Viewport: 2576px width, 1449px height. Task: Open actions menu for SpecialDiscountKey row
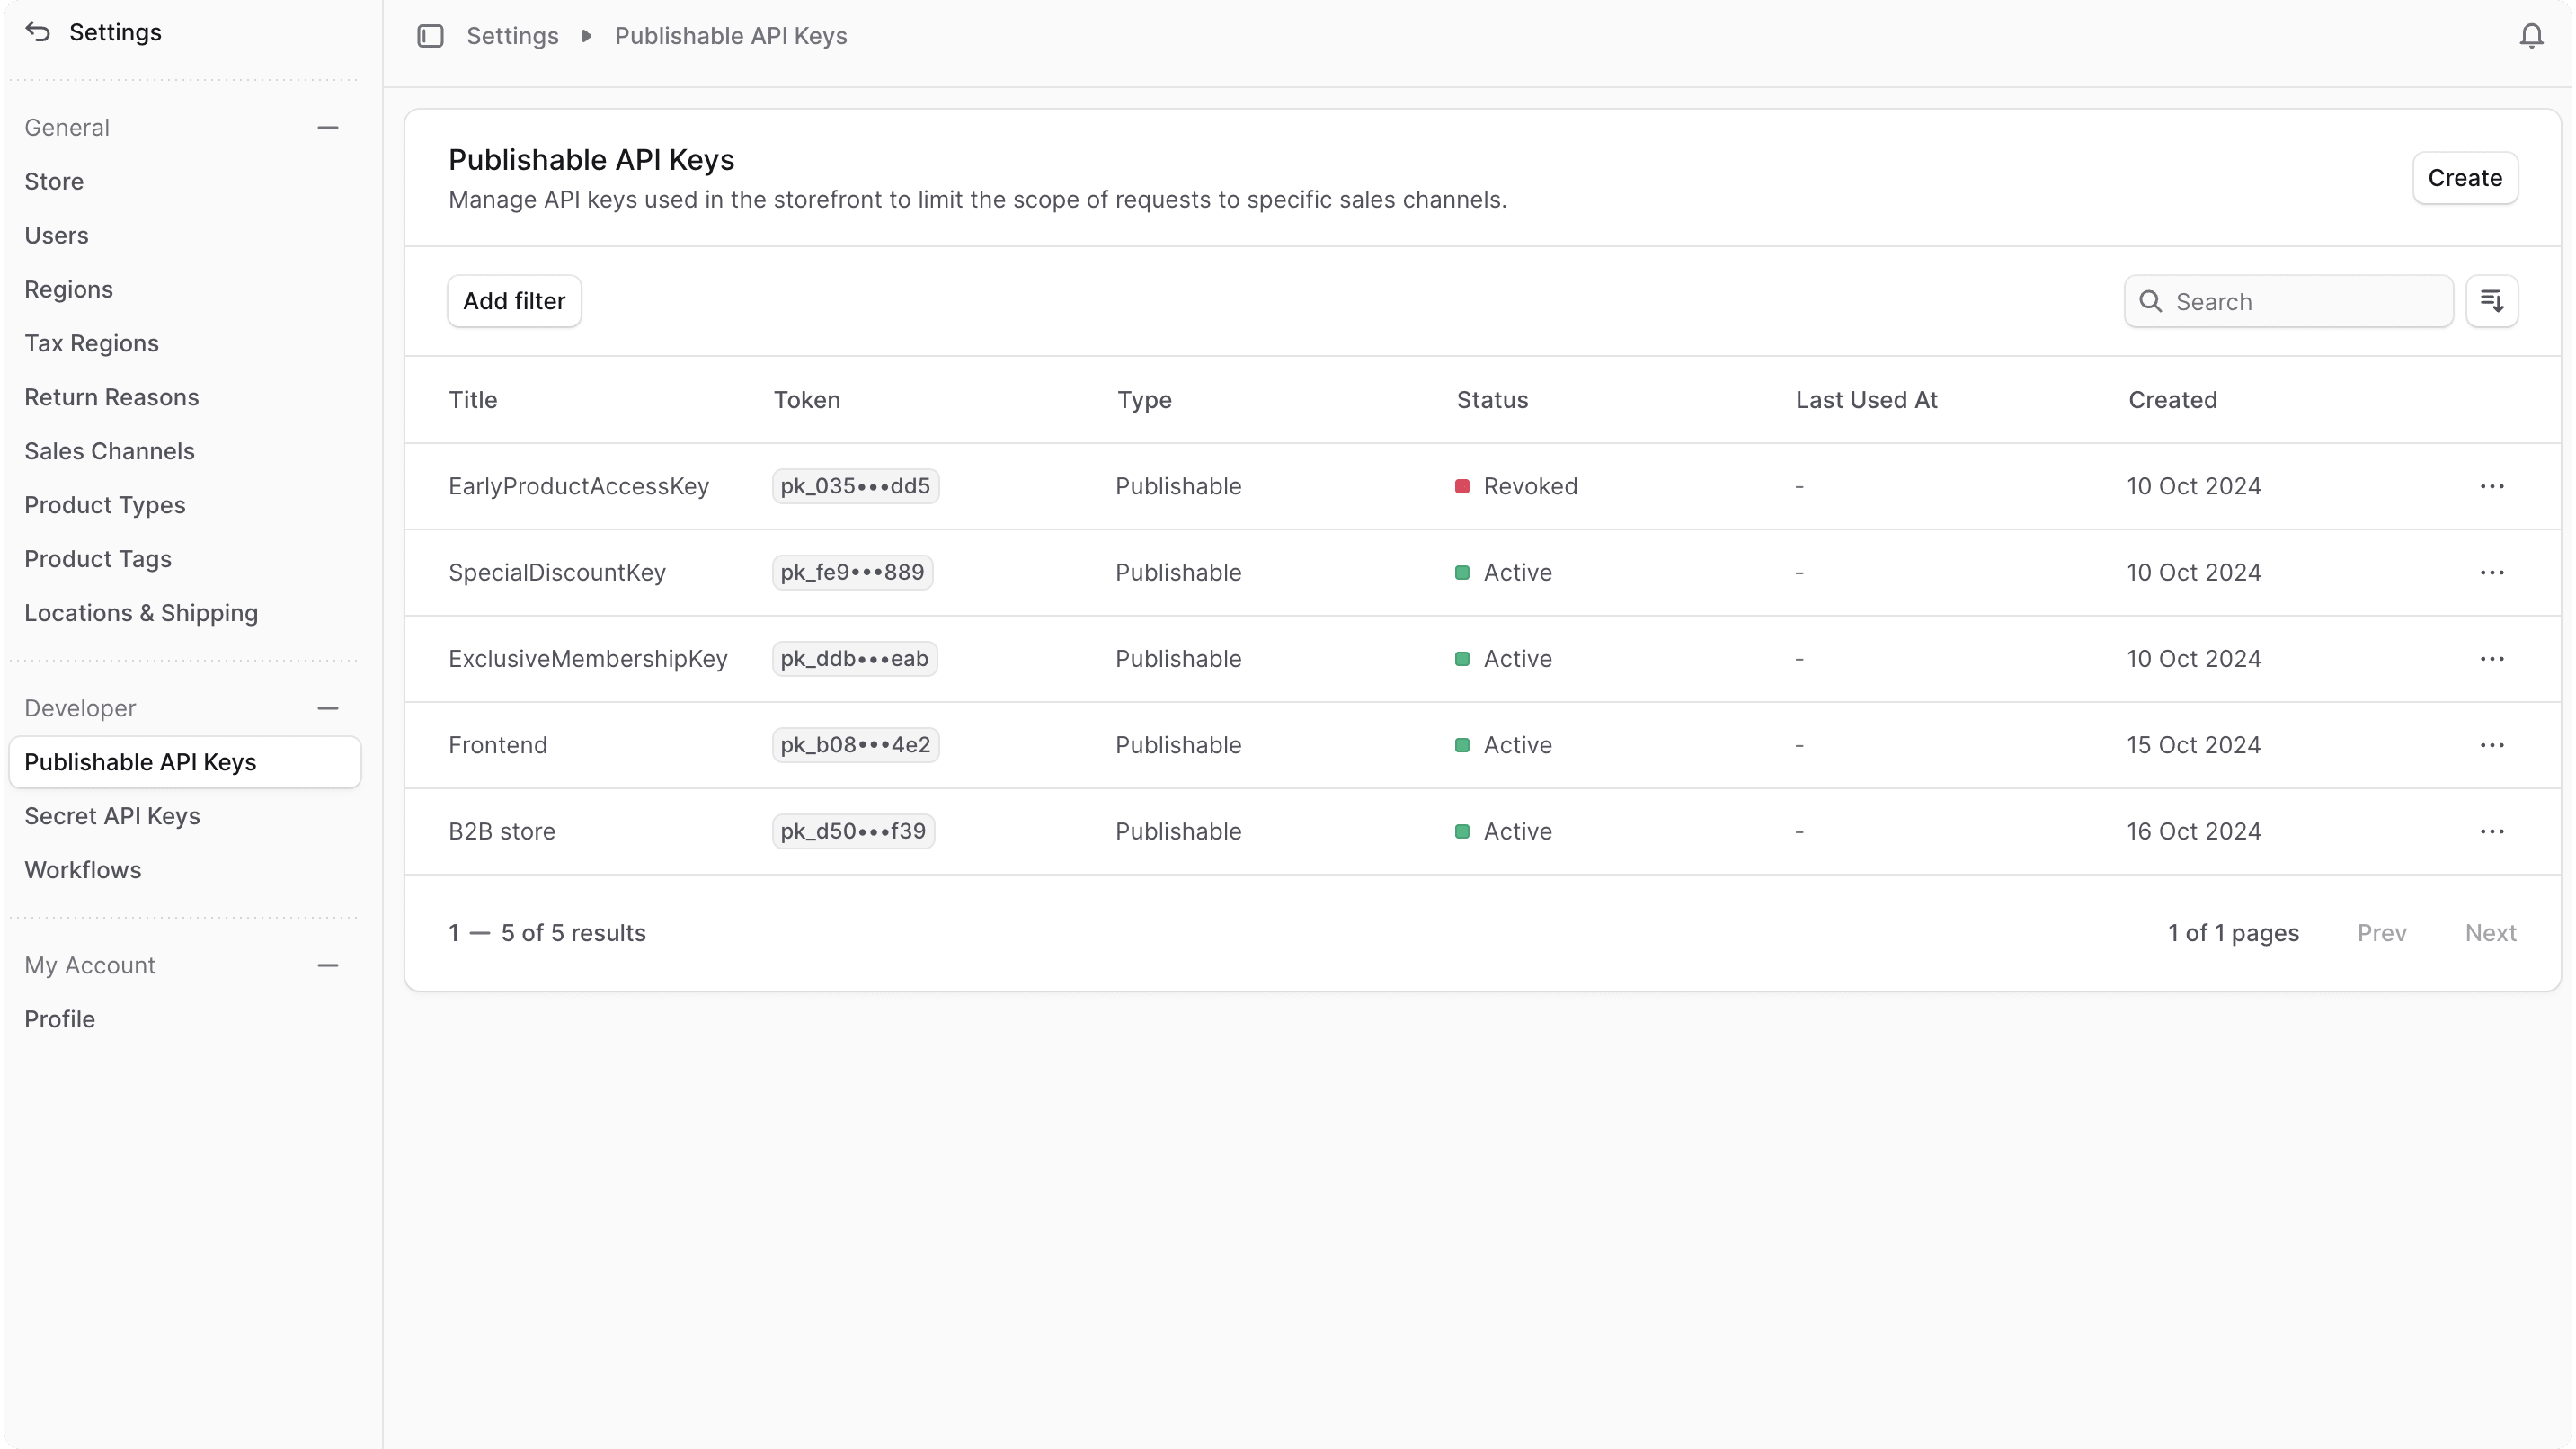2491,573
